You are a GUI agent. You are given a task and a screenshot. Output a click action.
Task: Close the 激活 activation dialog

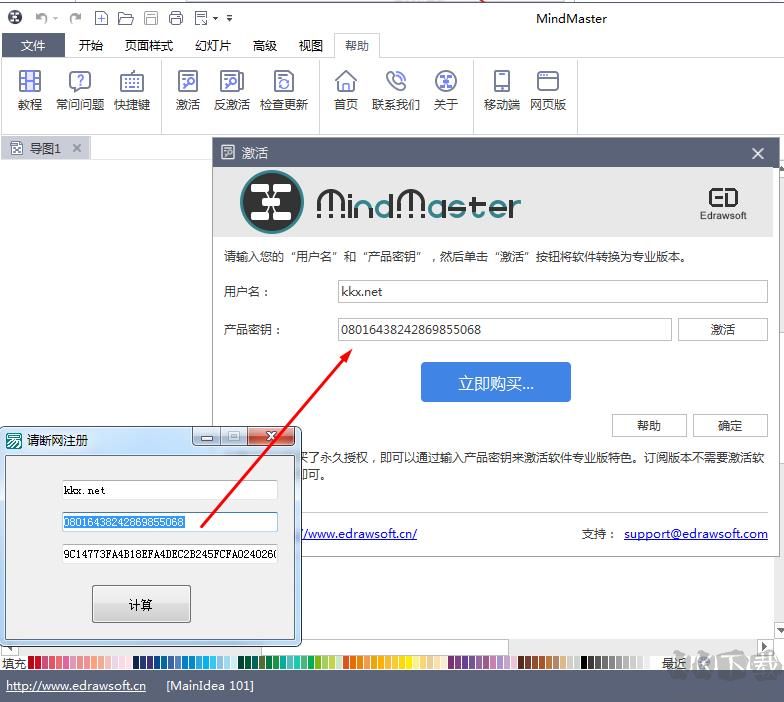pos(758,153)
